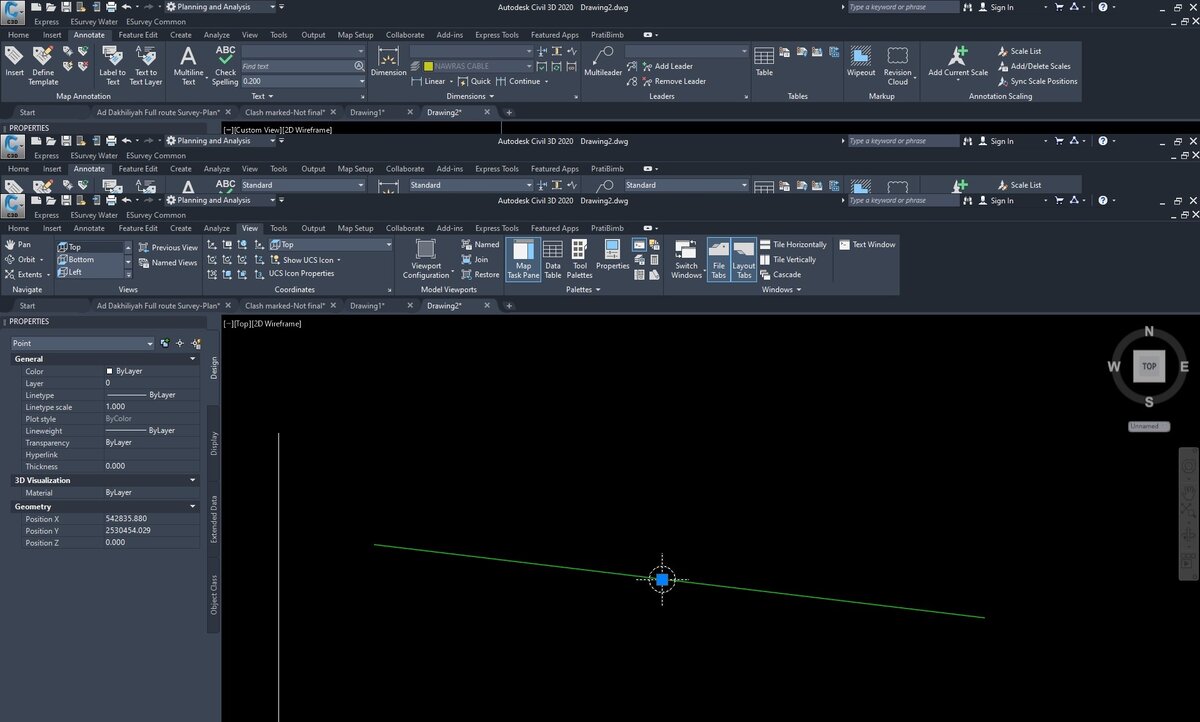
Task: Click the Multiline Text tool
Action: tap(188, 64)
